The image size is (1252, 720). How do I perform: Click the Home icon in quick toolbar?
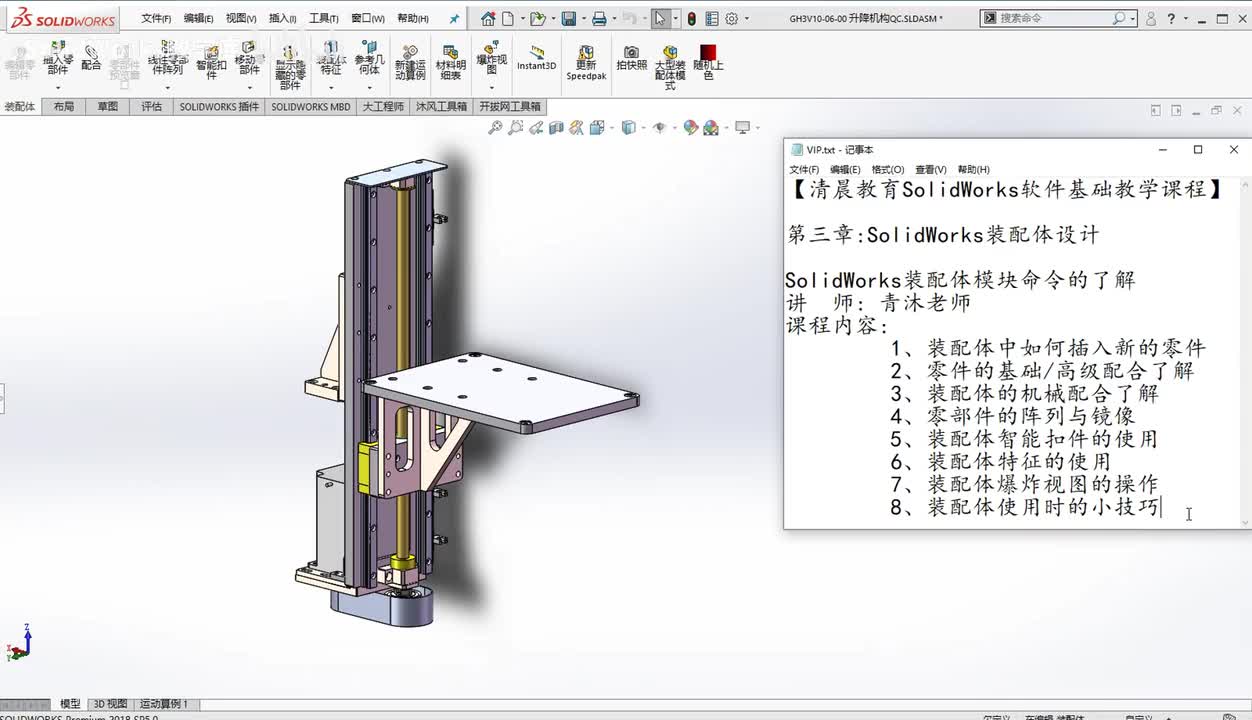488,18
